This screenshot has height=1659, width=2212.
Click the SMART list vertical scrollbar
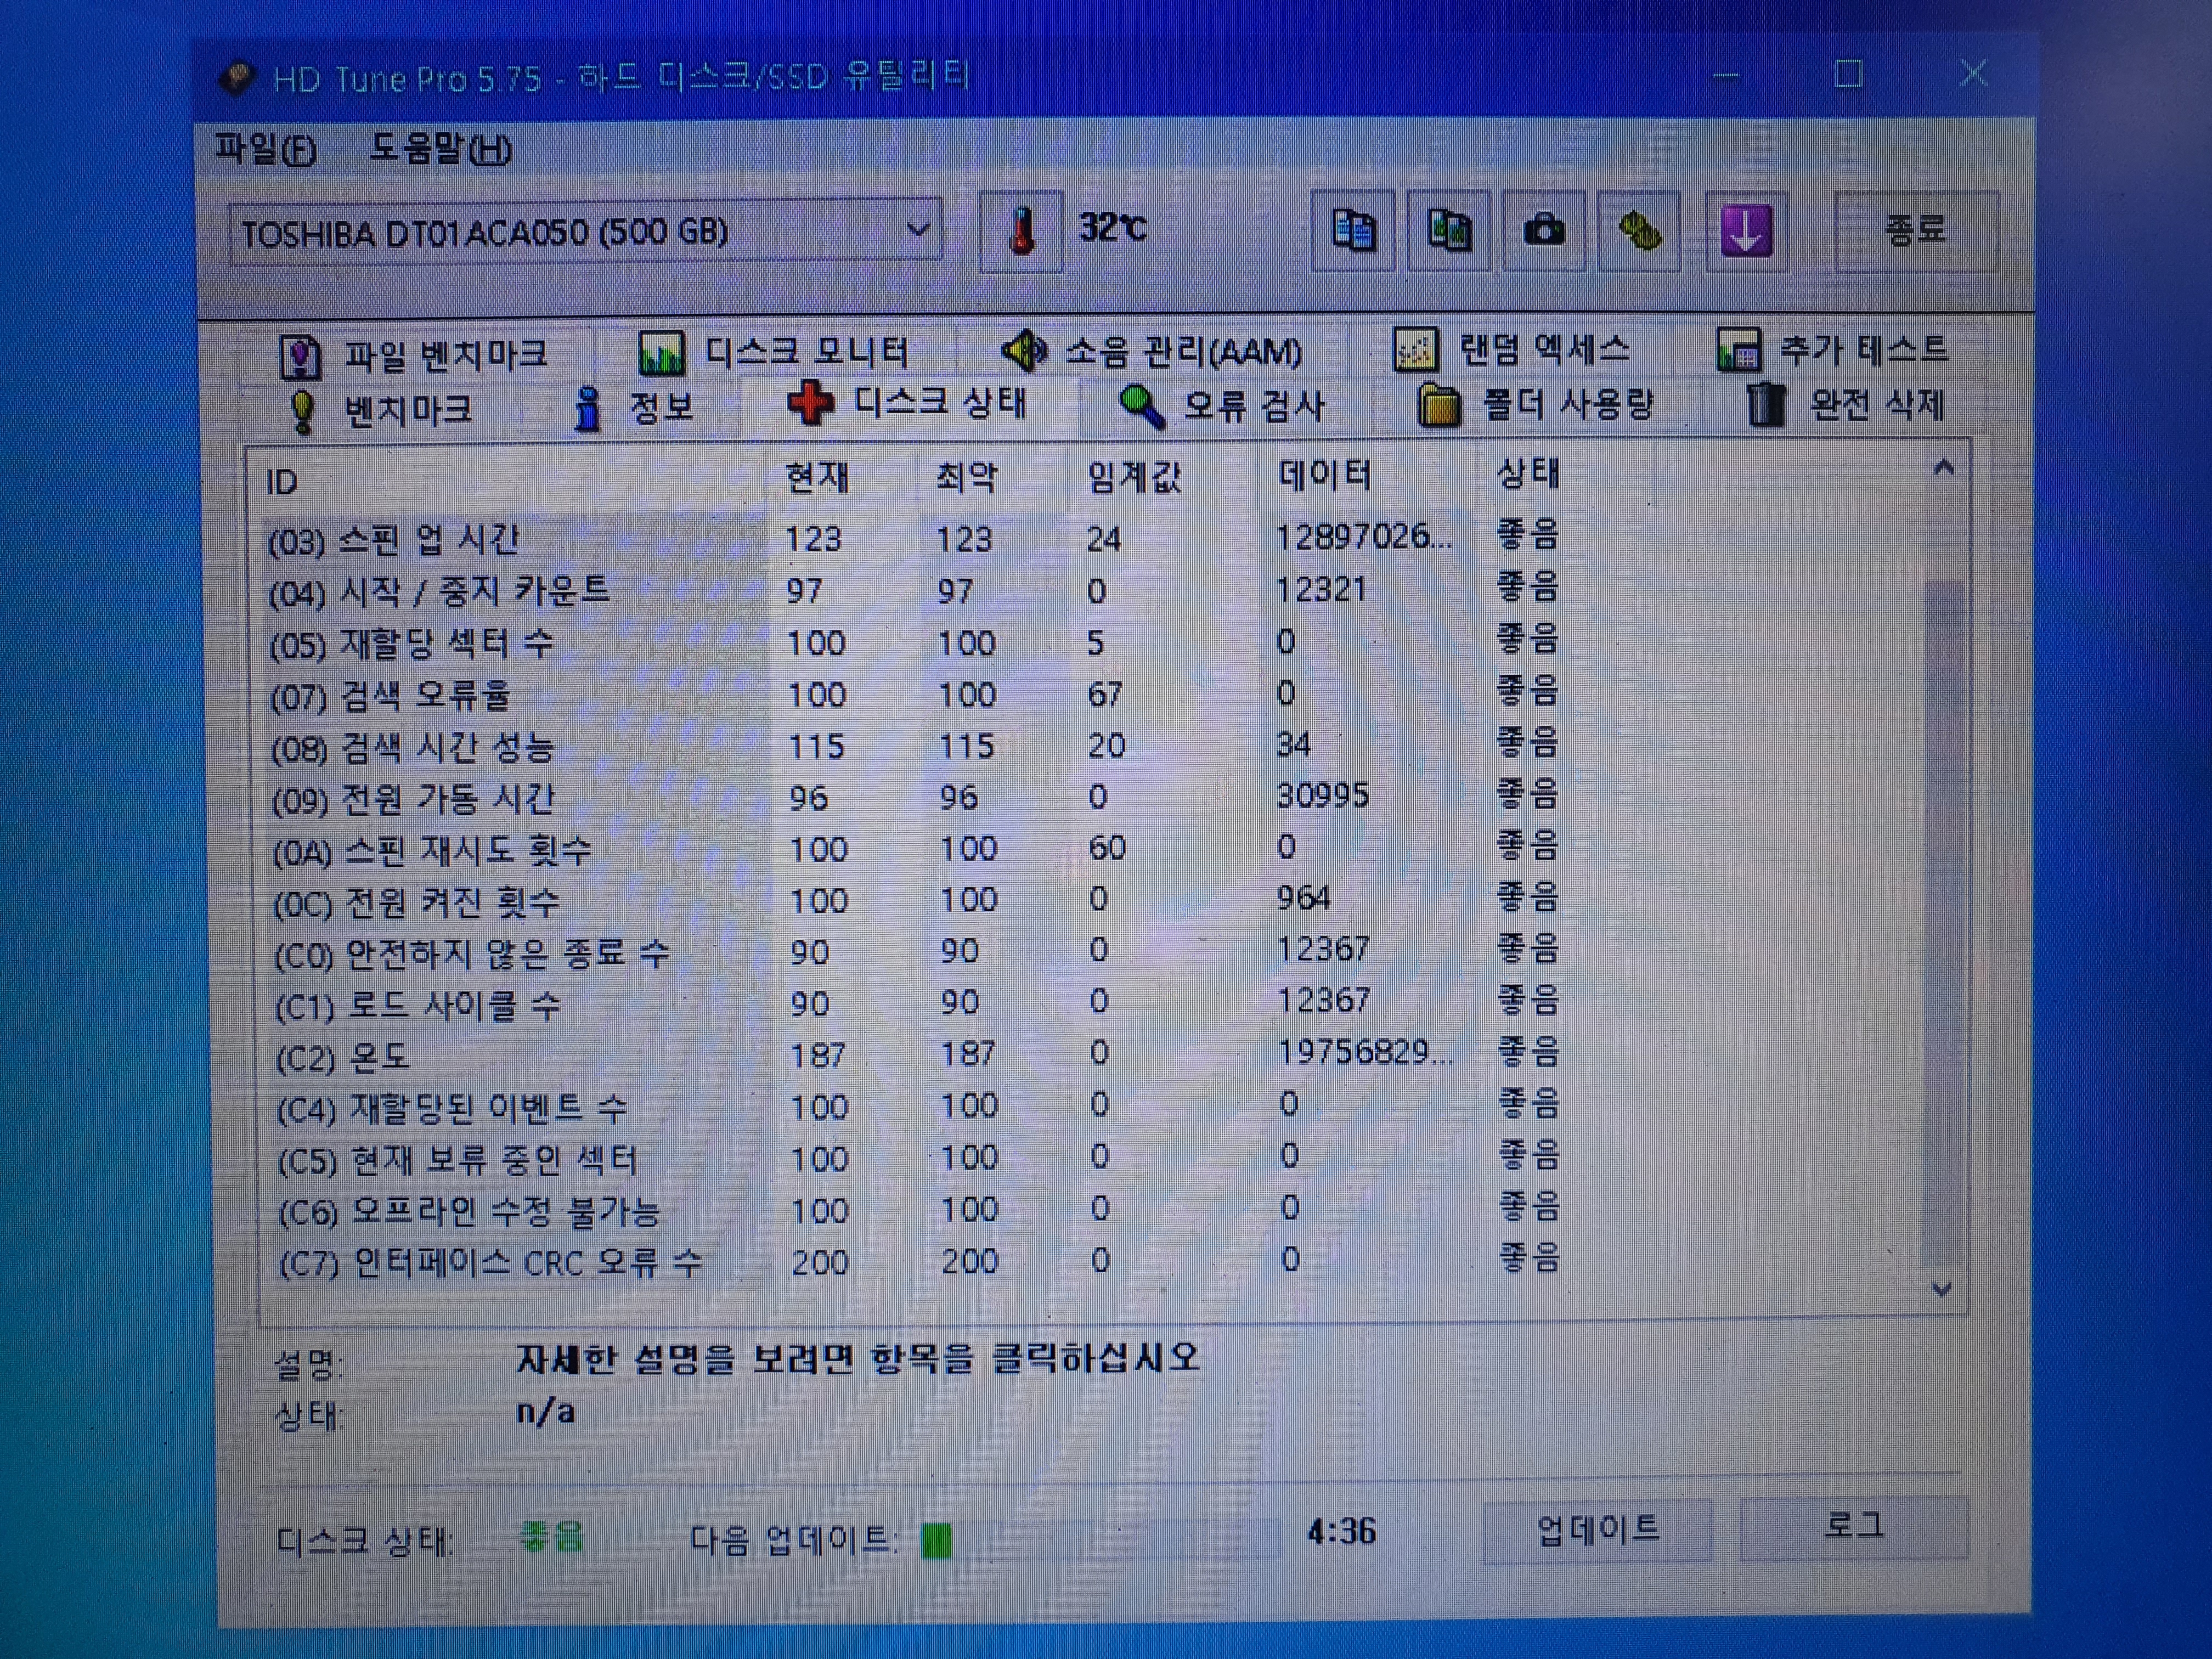coord(1942,880)
